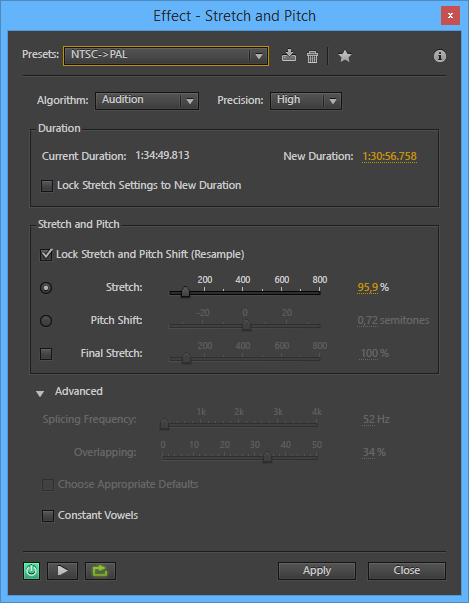Collapse the Advanced section triangle

tap(40, 393)
